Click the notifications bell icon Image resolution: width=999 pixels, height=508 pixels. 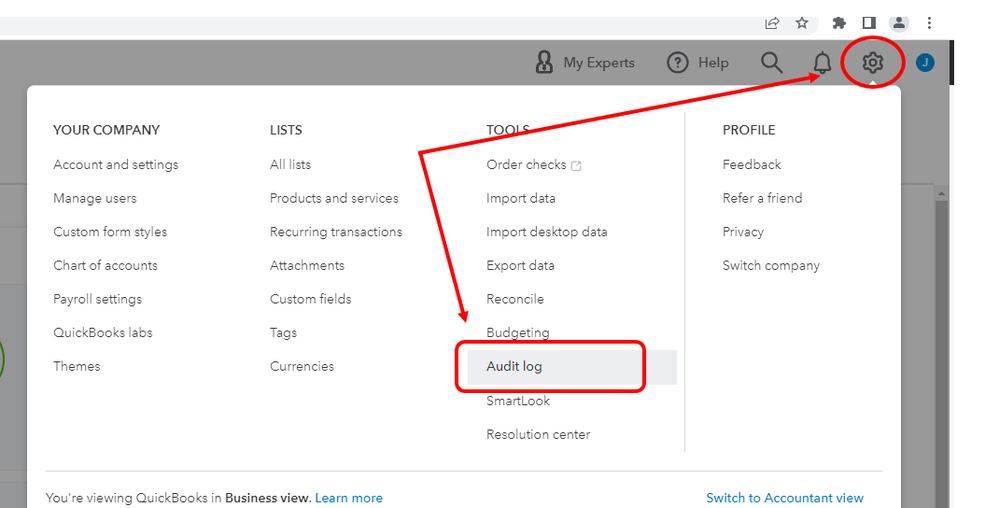coord(822,63)
